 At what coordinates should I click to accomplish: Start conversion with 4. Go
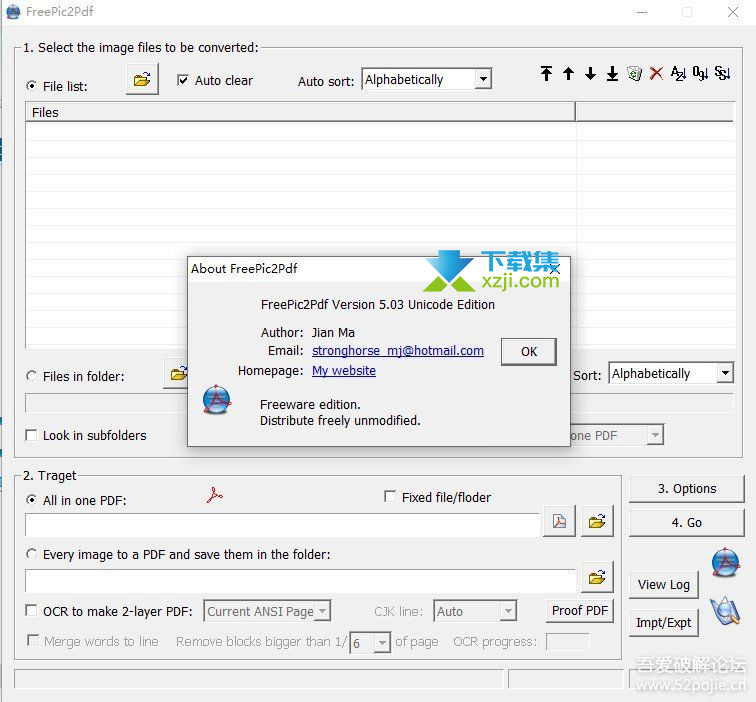pos(687,523)
